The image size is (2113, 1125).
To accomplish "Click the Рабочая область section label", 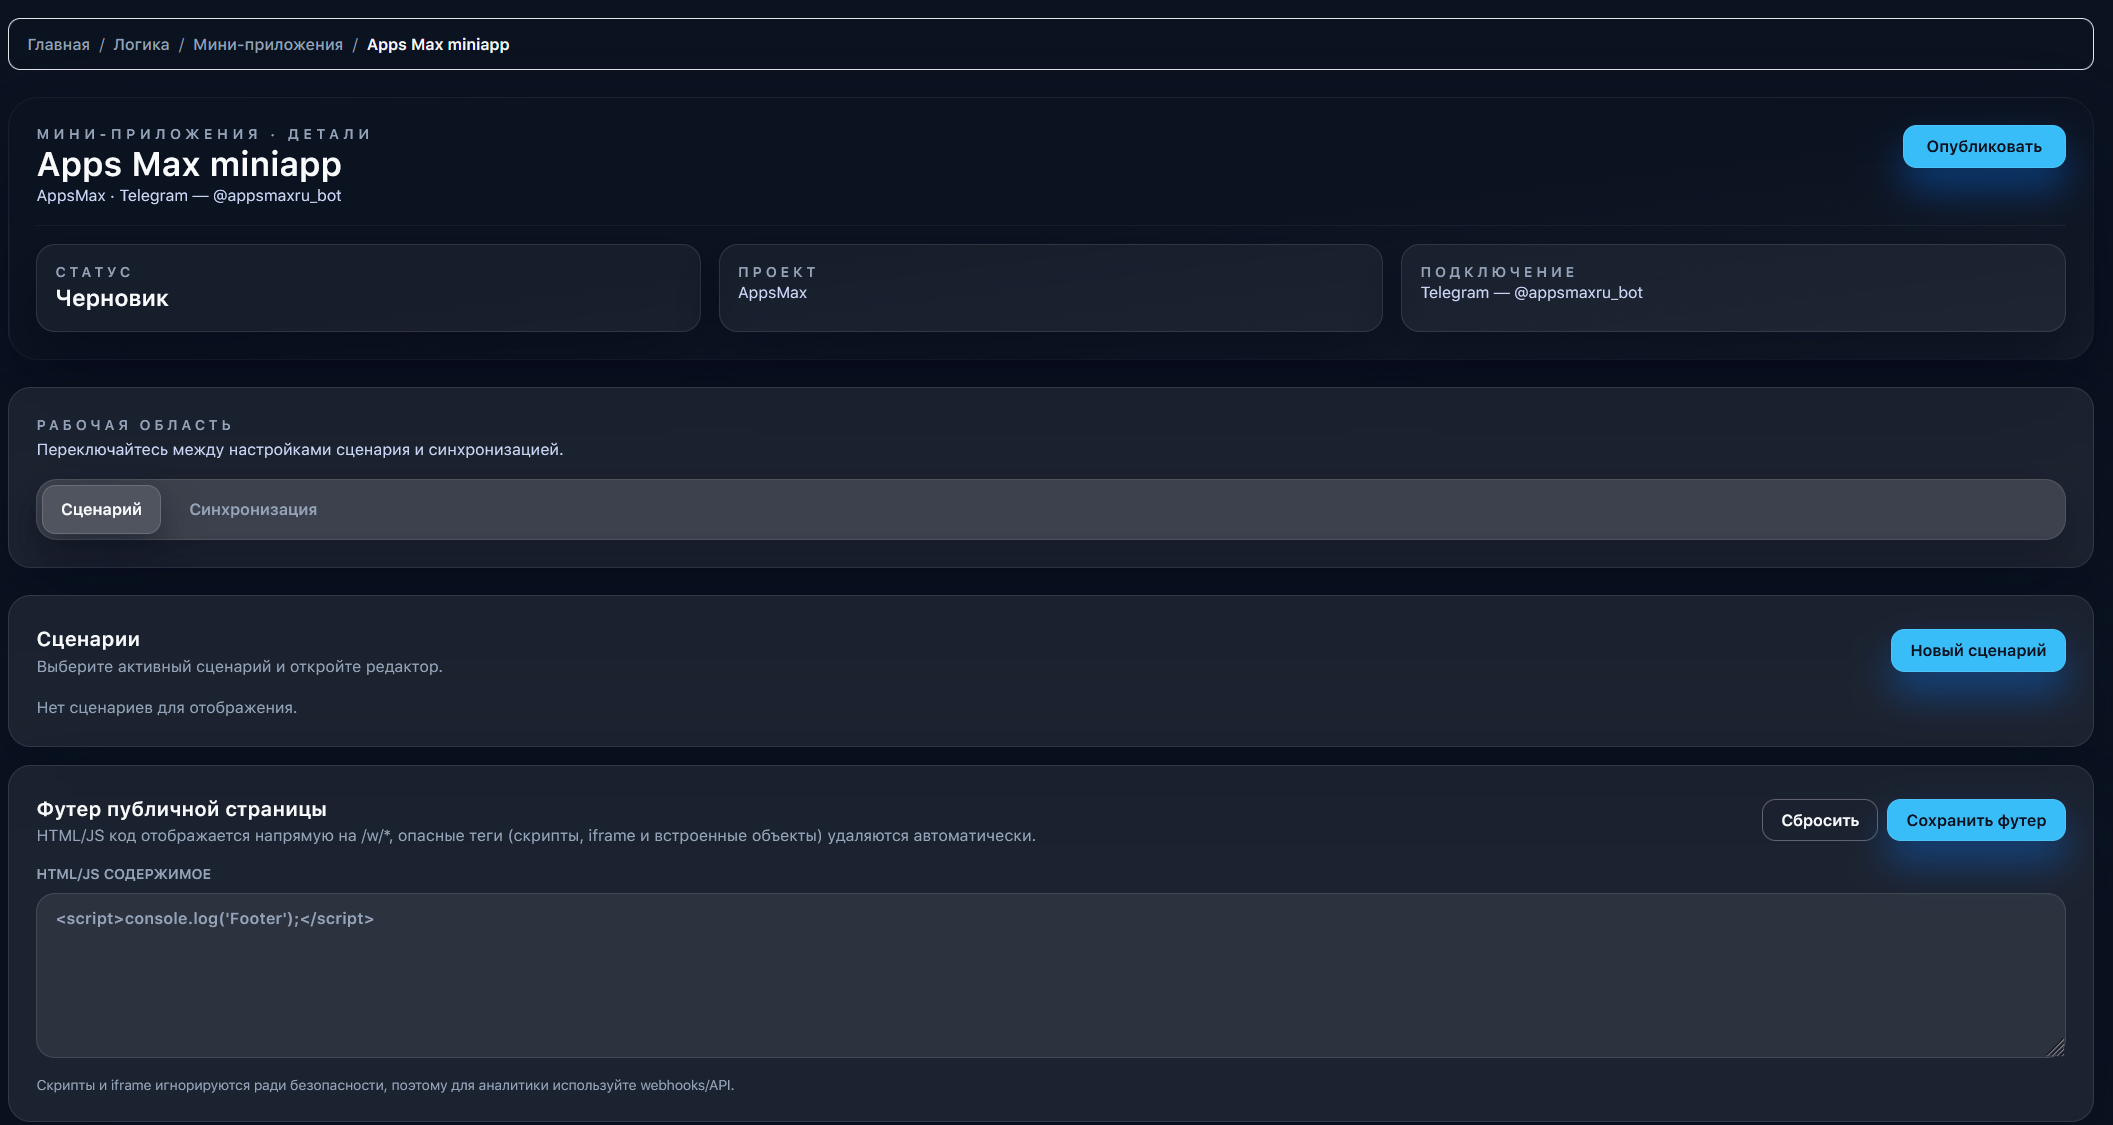I will [134, 426].
